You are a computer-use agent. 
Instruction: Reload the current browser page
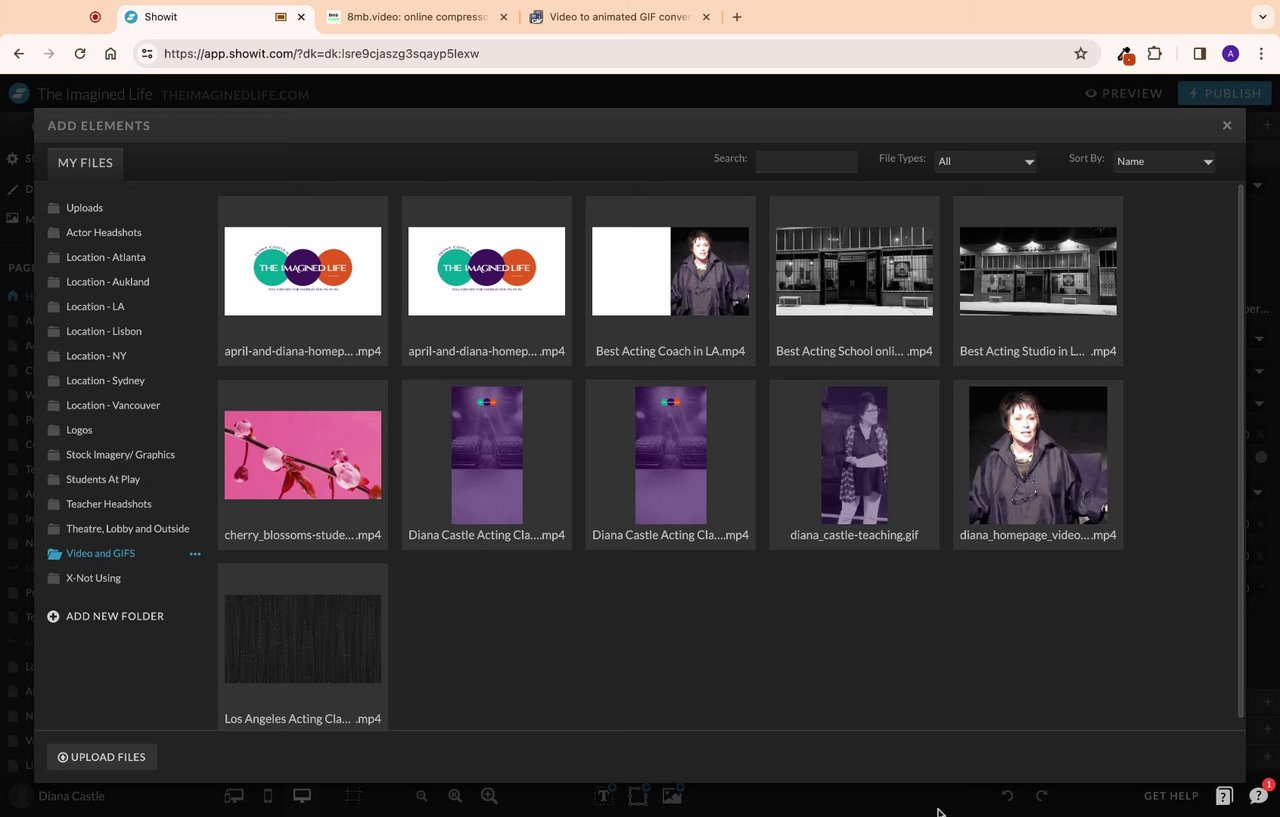pos(80,54)
